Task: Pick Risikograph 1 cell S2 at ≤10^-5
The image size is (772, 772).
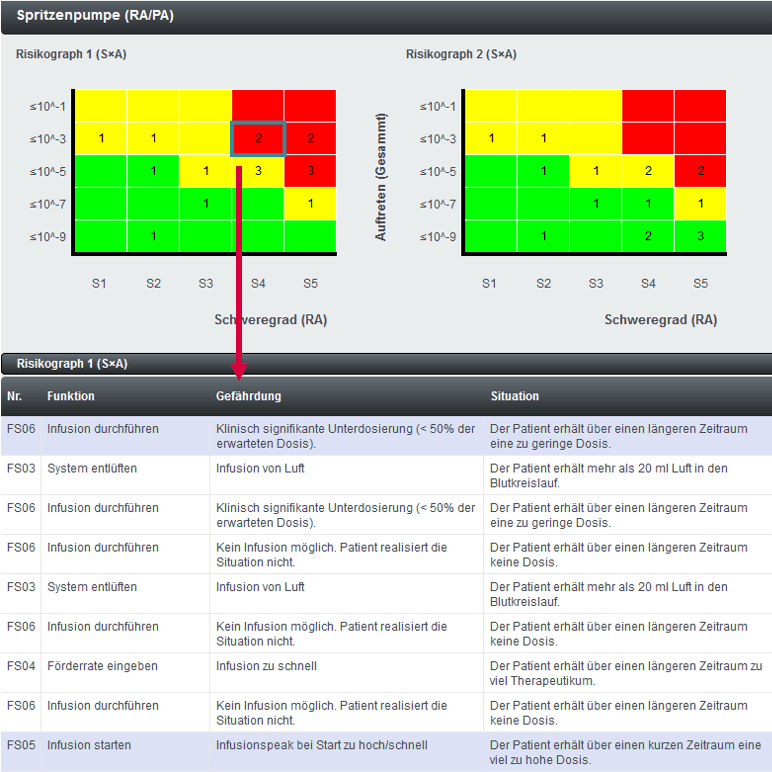Action: pos(153,171)
